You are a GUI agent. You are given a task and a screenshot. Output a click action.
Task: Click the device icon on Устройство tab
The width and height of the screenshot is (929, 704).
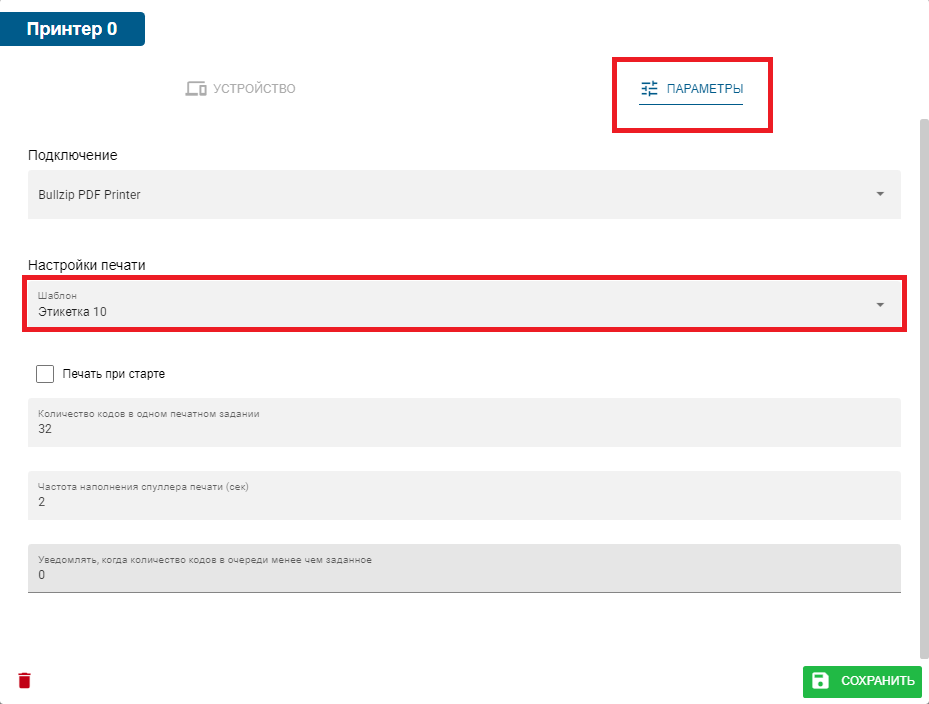coord(195,89)
